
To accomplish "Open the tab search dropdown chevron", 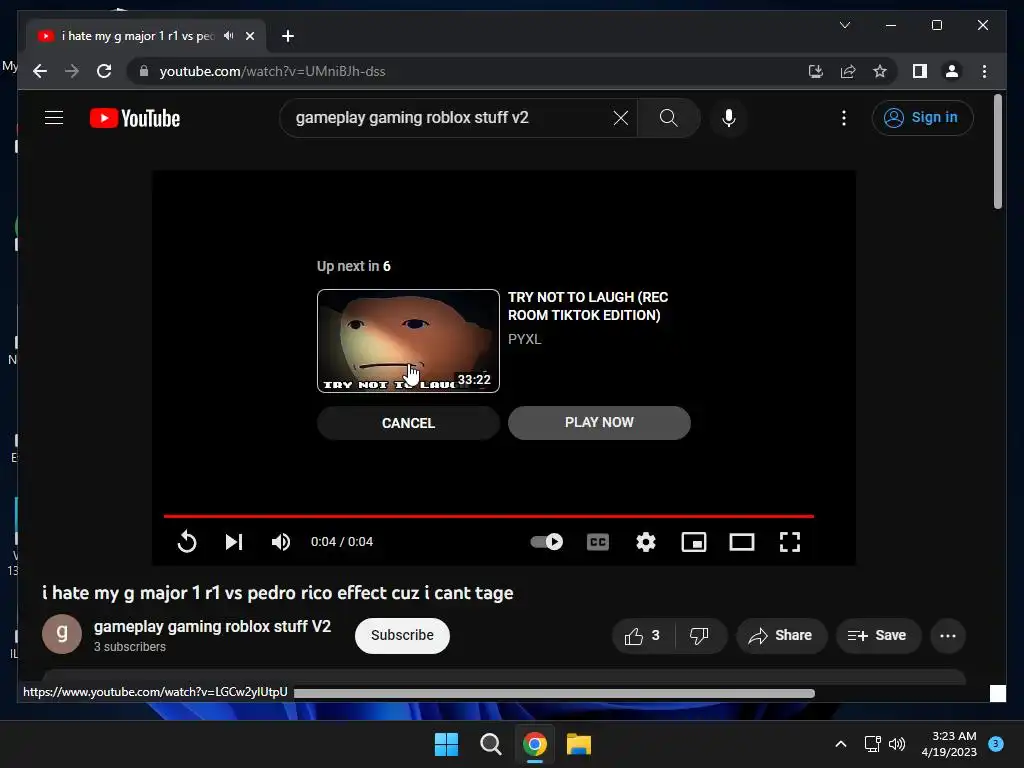I will (x=844, y=25).
